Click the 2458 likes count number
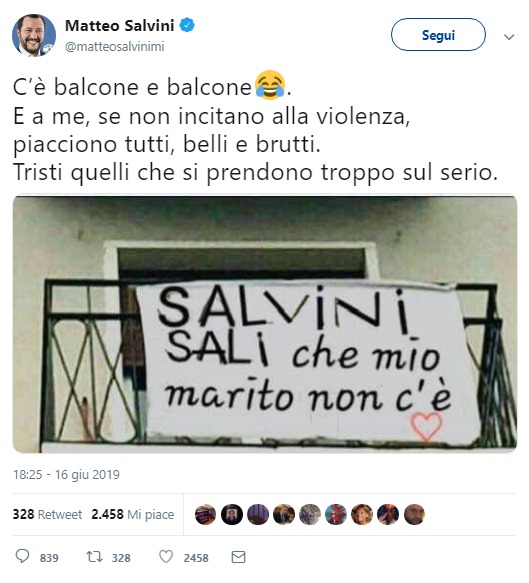The image size is (529, 583). pyautogui.click(x=196, y=558)
